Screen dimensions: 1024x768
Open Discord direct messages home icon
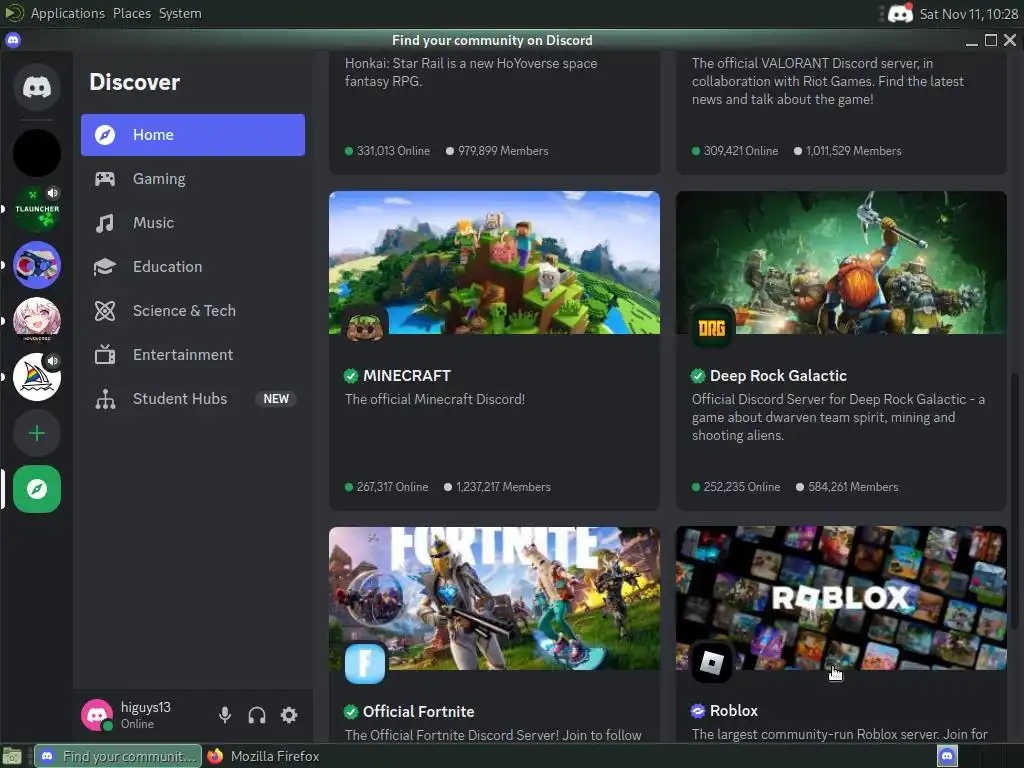pos(37,87)
